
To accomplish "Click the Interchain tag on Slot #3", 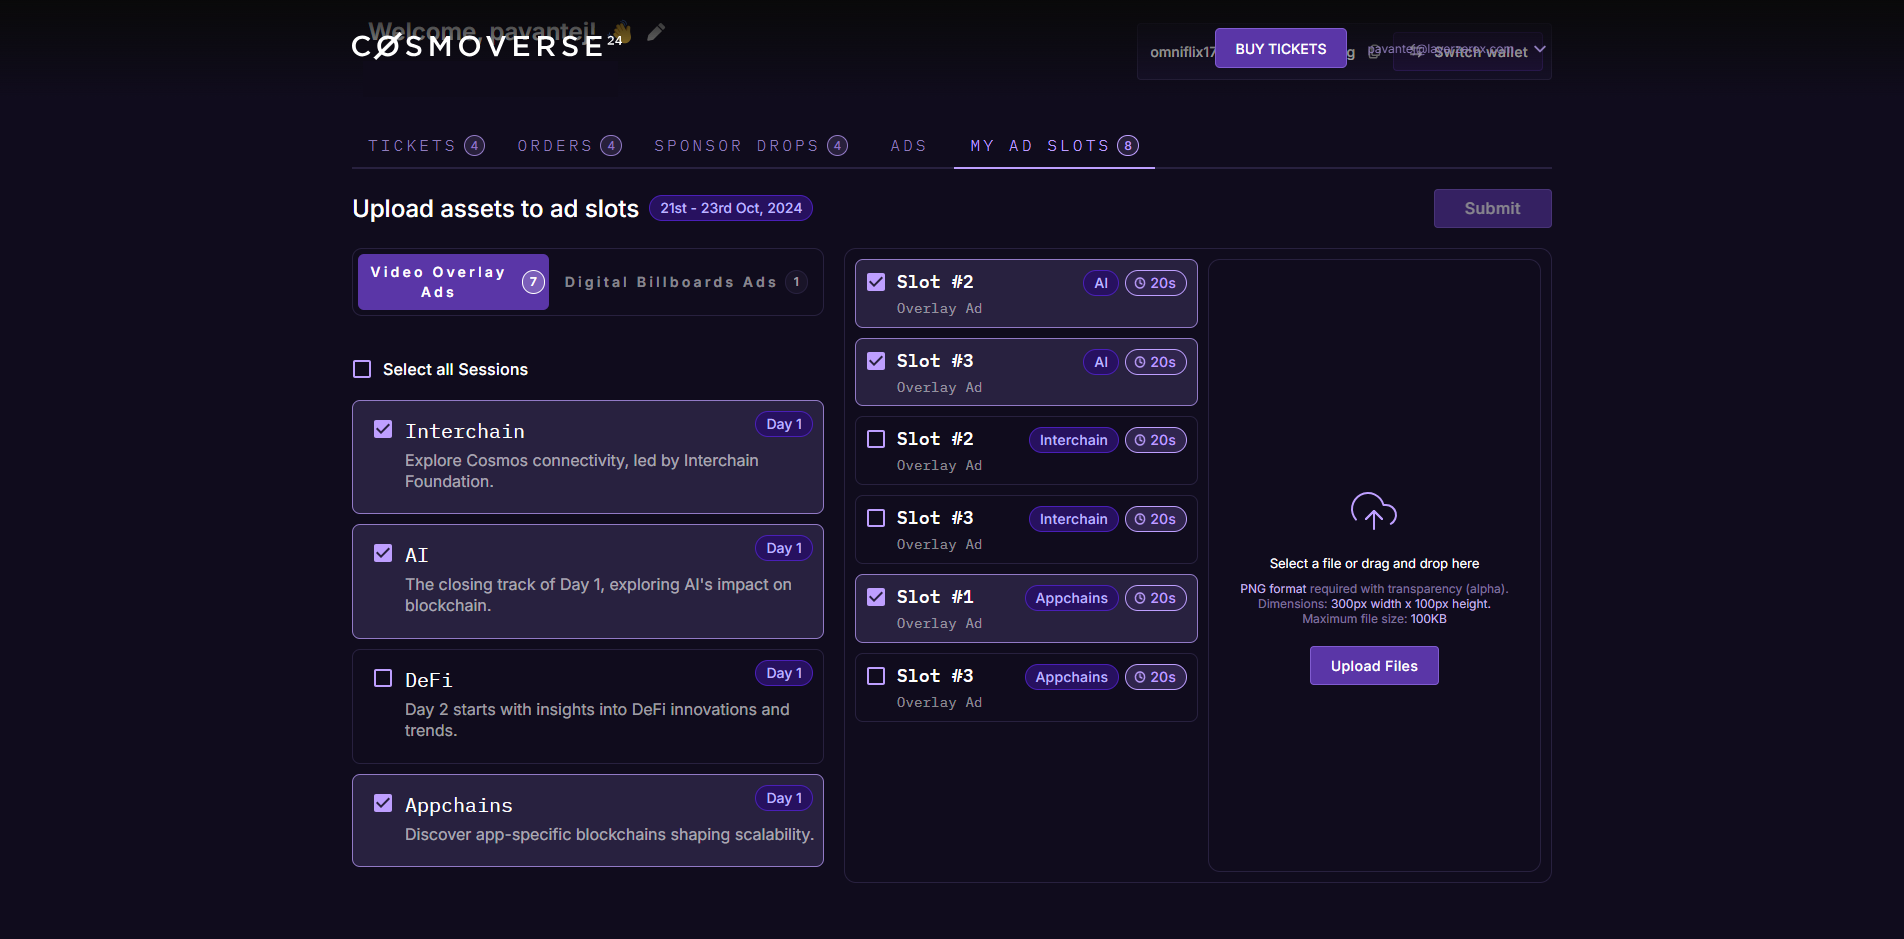I will 1073,519.
